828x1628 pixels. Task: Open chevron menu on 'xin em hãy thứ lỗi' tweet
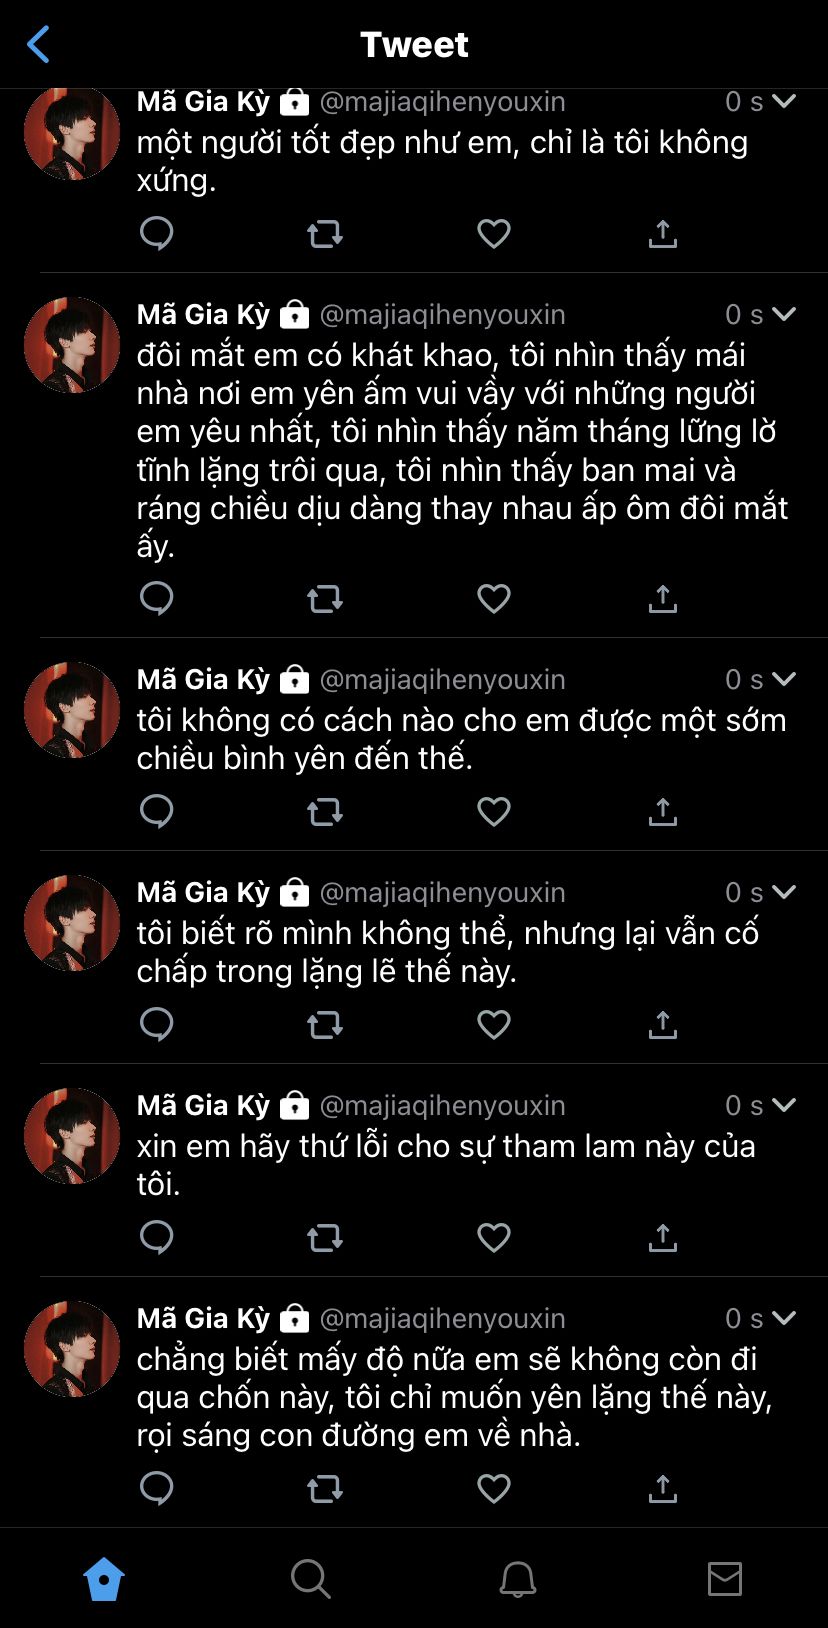pos(785,1105)
